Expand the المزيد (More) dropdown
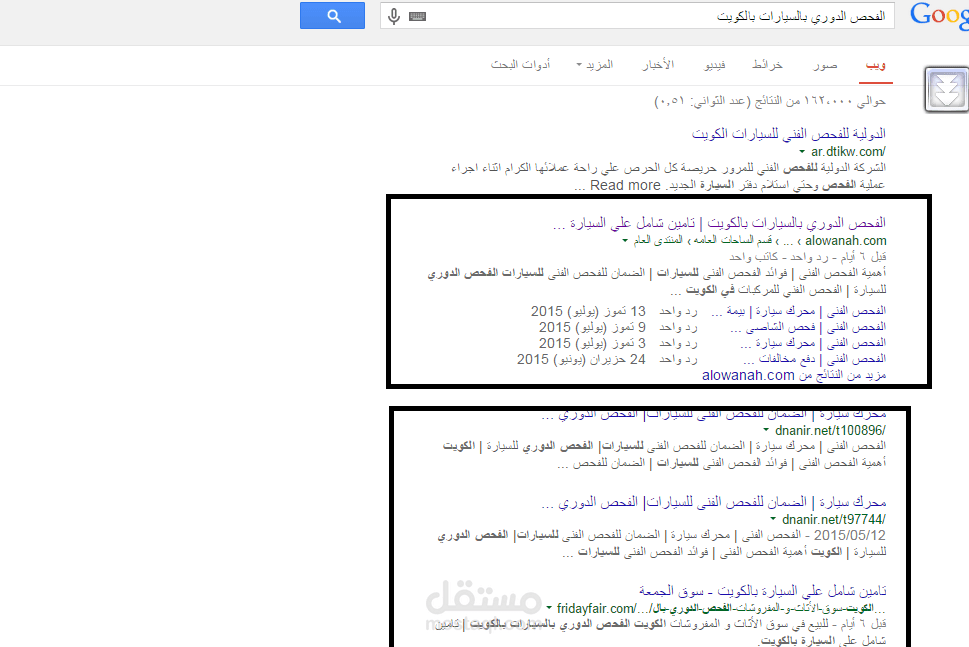This screenshot has height=647, width=969. coord(595,65)
